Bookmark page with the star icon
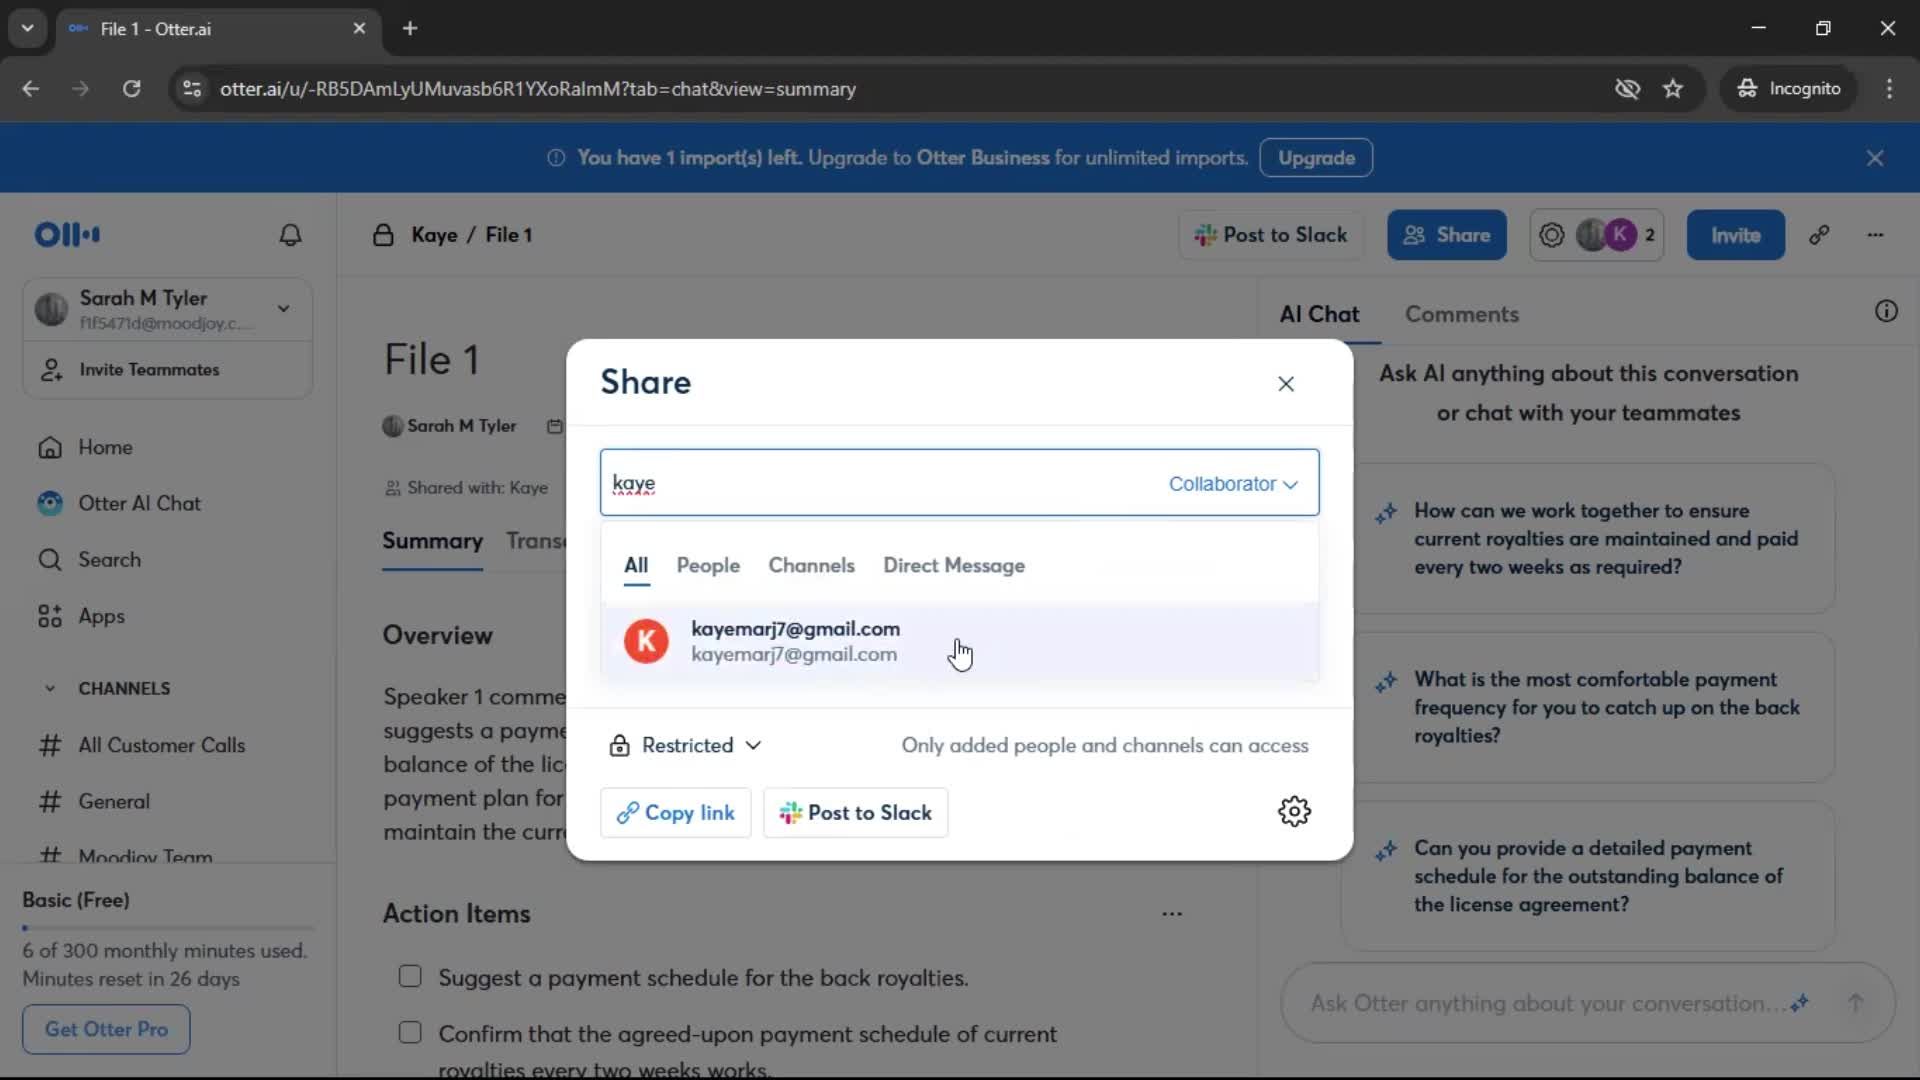The height and width of the screenshot is (1080, 1920). pyautogui.click(x=1673, y=89)
